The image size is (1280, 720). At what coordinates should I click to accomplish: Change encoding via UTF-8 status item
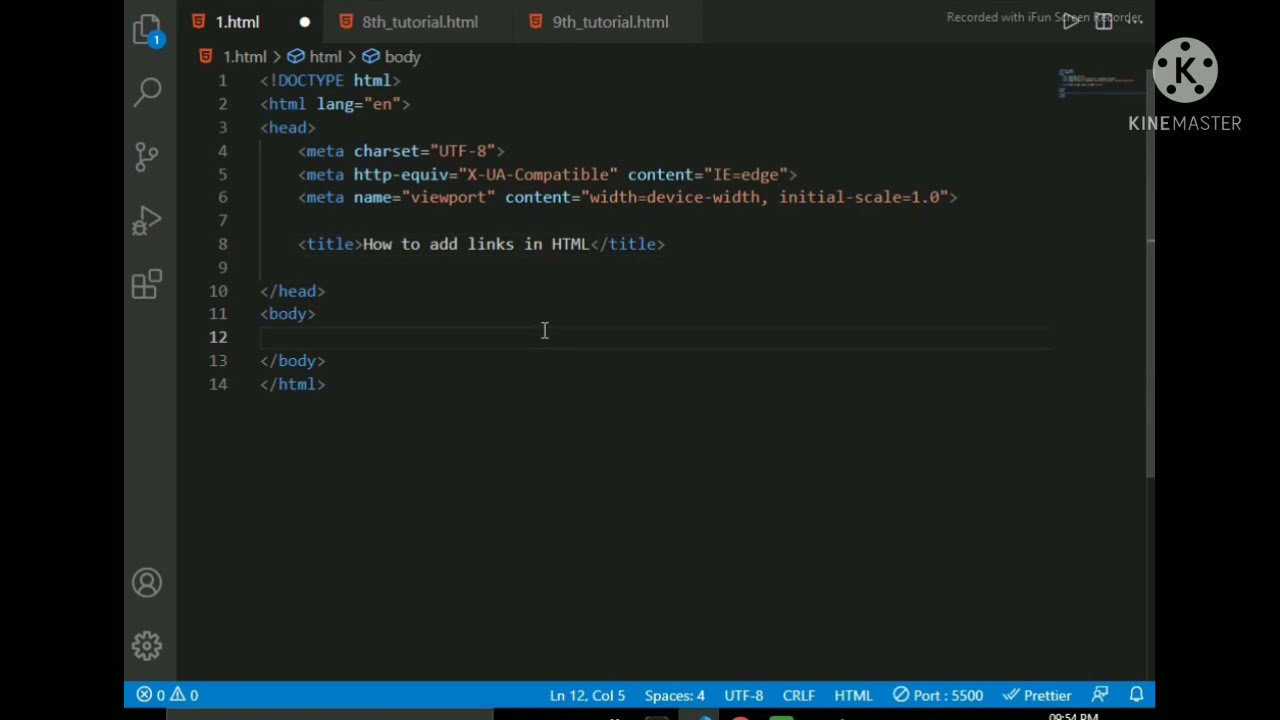pyautogui.click(x=743, y=695)
